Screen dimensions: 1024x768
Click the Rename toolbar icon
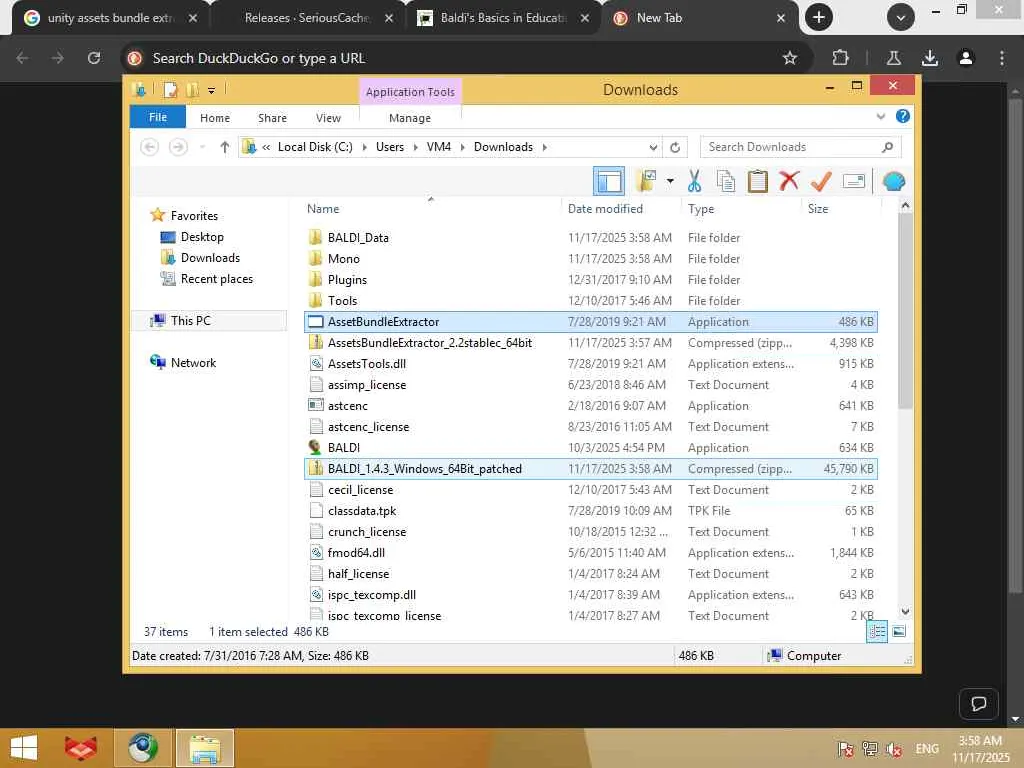[854, 181]
